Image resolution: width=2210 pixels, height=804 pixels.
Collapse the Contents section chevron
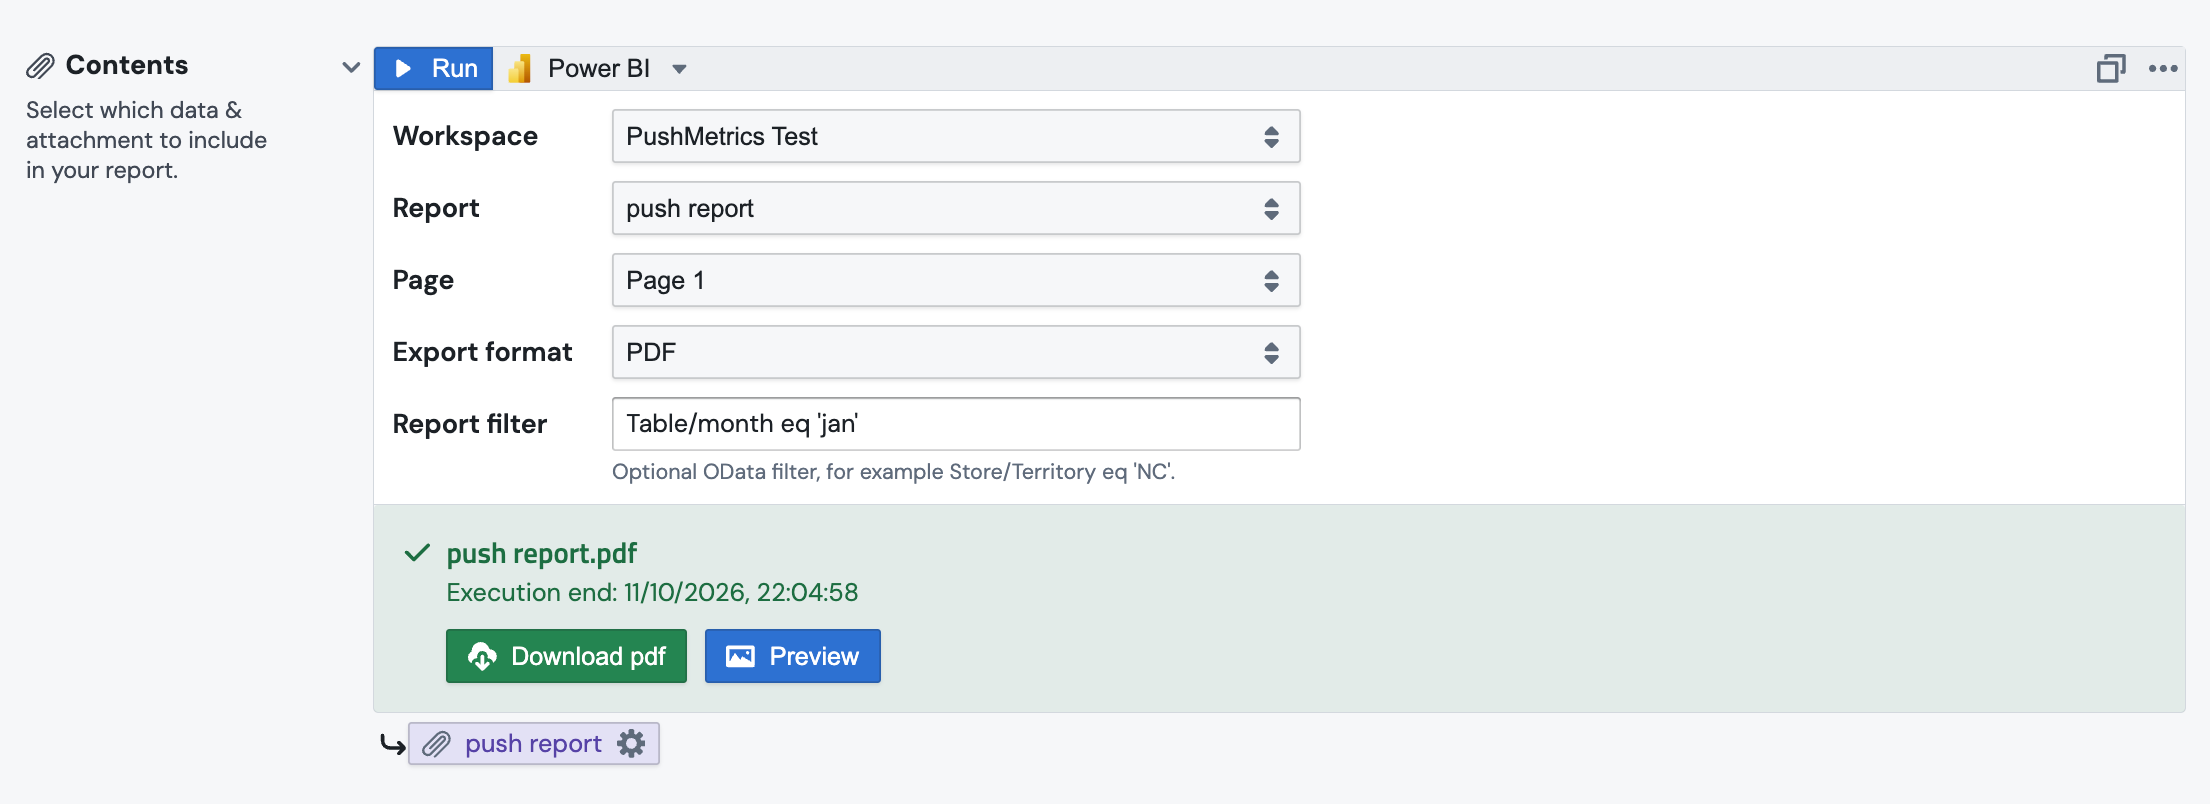(350, 67)
